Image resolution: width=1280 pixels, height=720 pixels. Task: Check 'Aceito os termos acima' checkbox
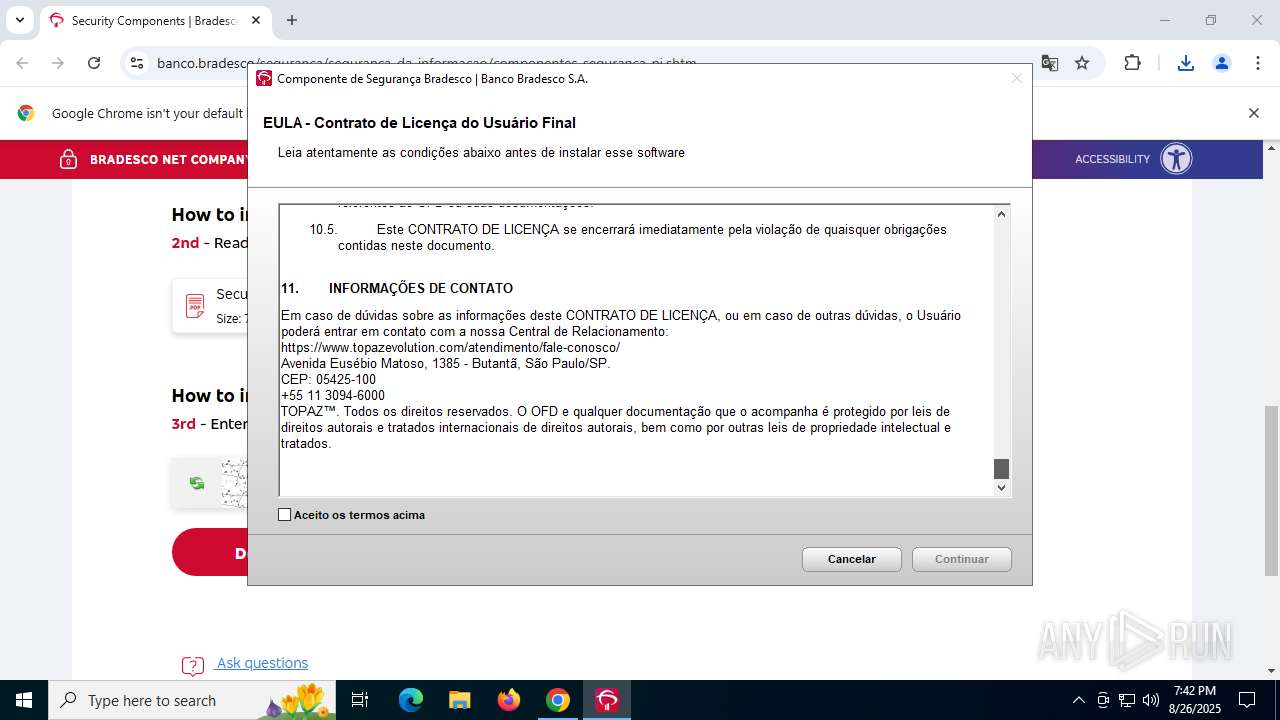tap(284, 515)
